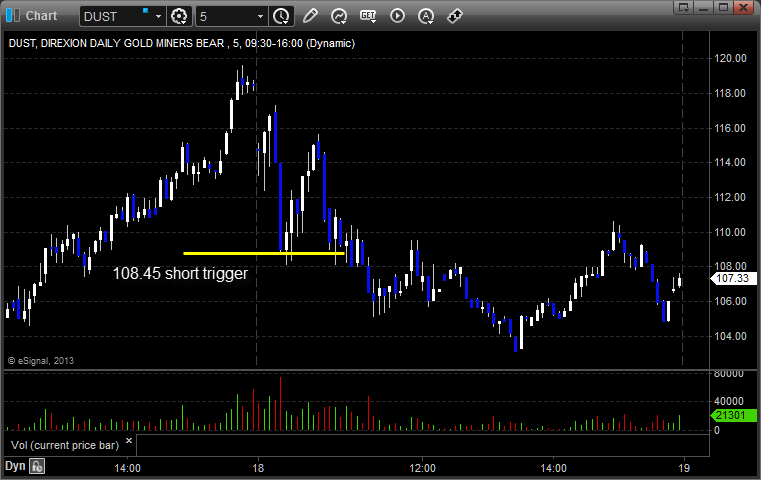Viewport: 761px width, 480px height.
Task: Click the 106.00 price axis label
Action: click(730, 301)
